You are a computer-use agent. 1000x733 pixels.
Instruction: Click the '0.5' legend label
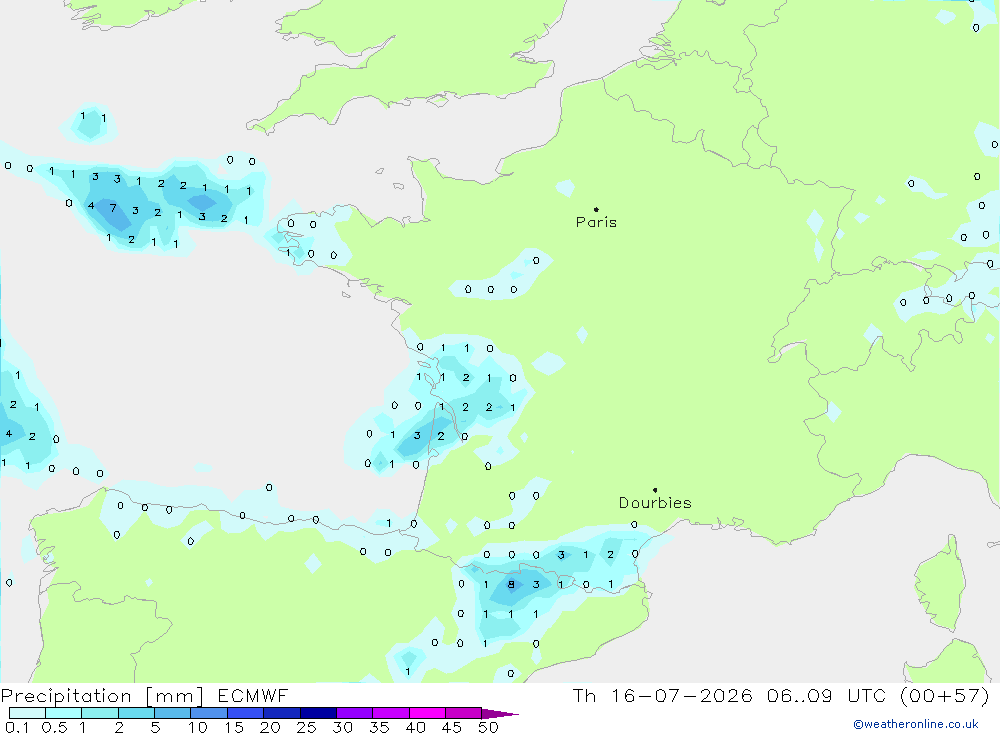coord(54,727)
